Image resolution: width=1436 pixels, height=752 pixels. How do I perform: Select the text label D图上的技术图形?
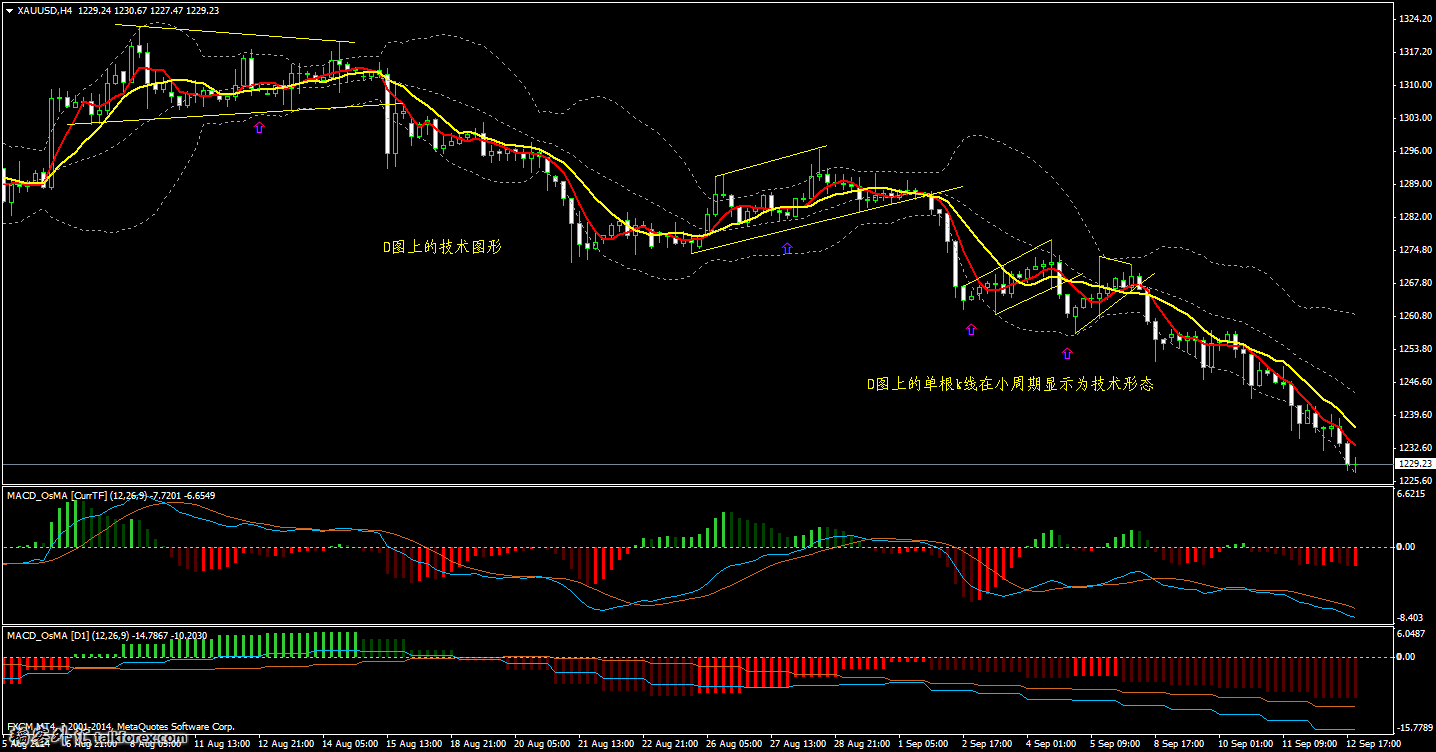coord(443,247)
